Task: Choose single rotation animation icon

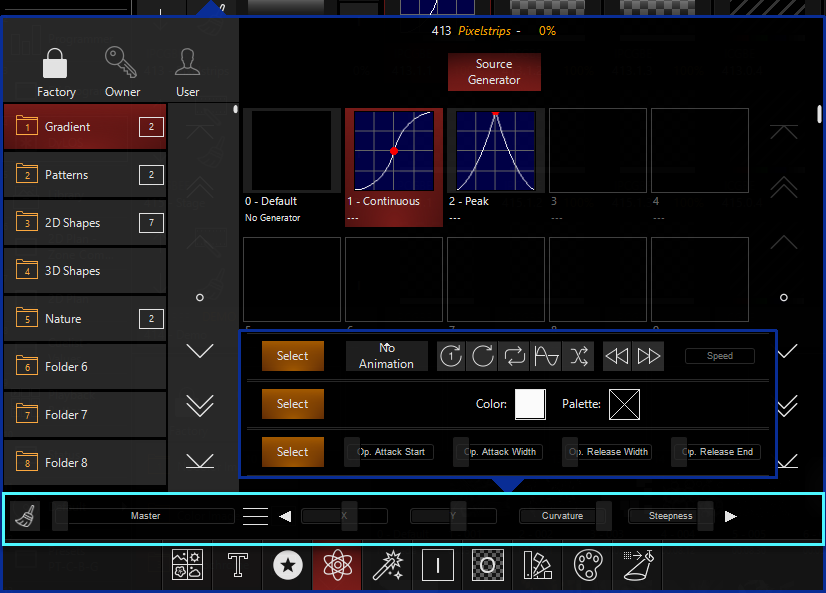Action: click(x=483, y=356)
